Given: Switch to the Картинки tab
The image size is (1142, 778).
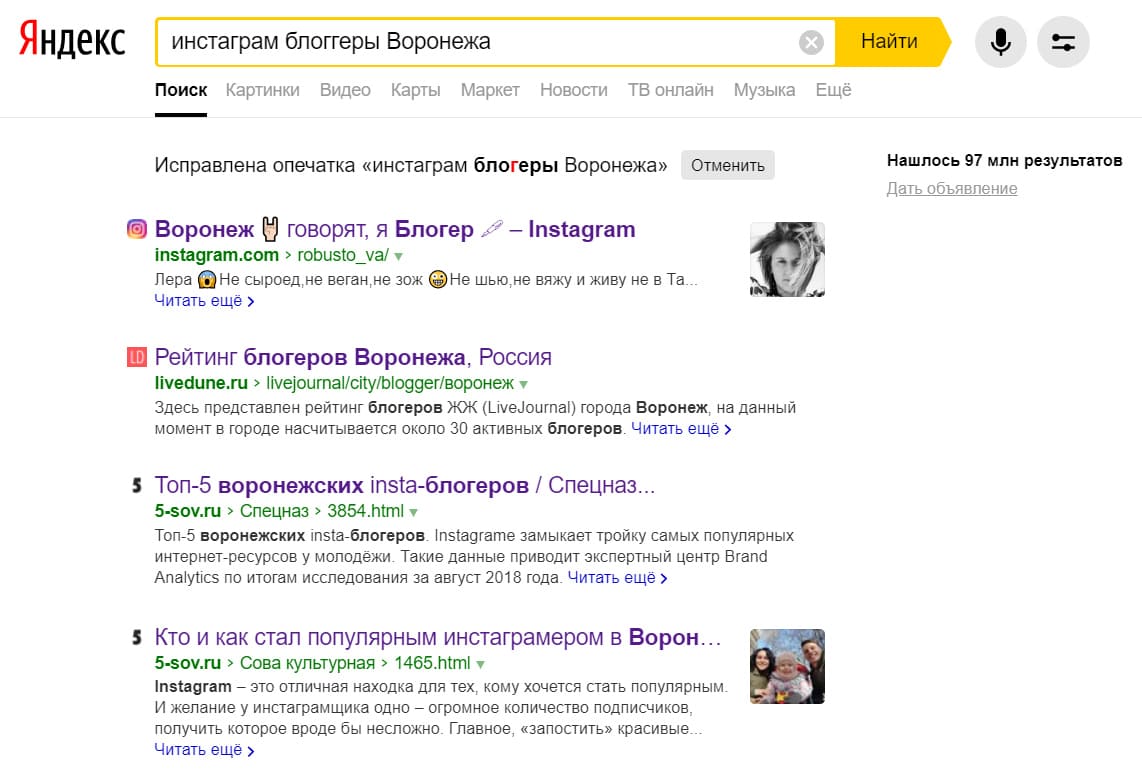Looking at the screenshot, I should (x=262, y=90).
